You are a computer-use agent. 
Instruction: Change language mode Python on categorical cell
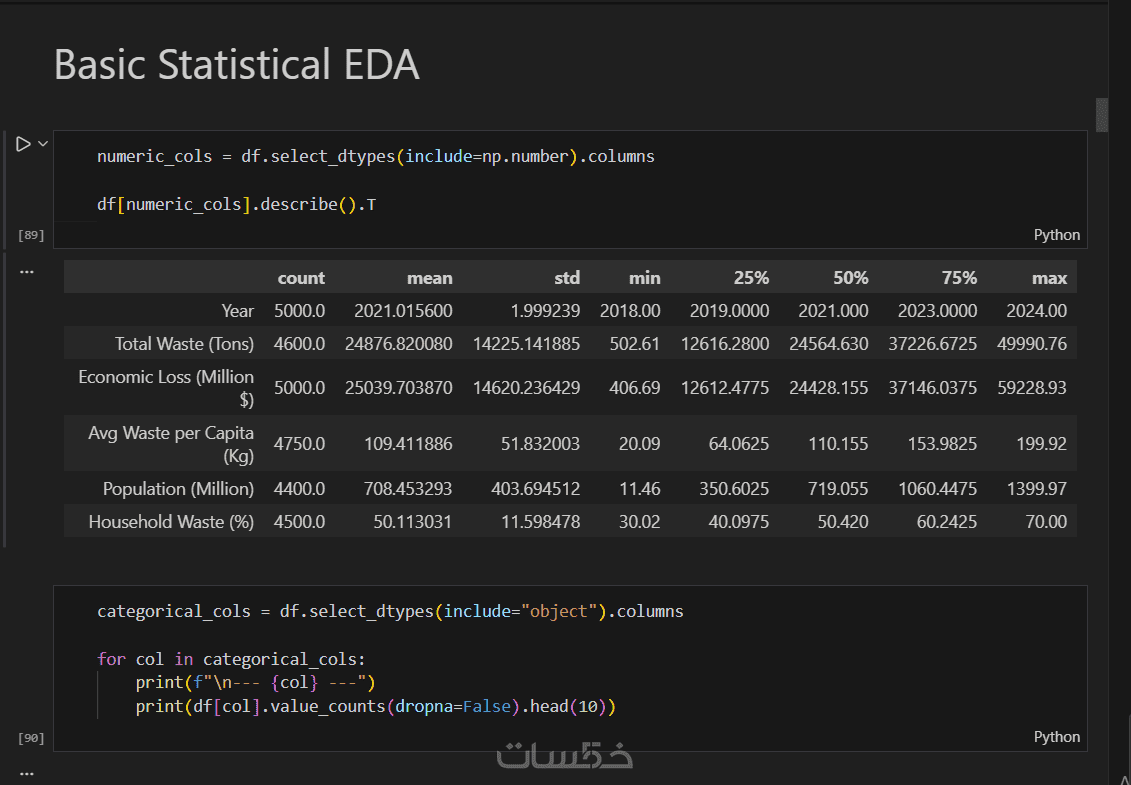tap(1057, 737)
